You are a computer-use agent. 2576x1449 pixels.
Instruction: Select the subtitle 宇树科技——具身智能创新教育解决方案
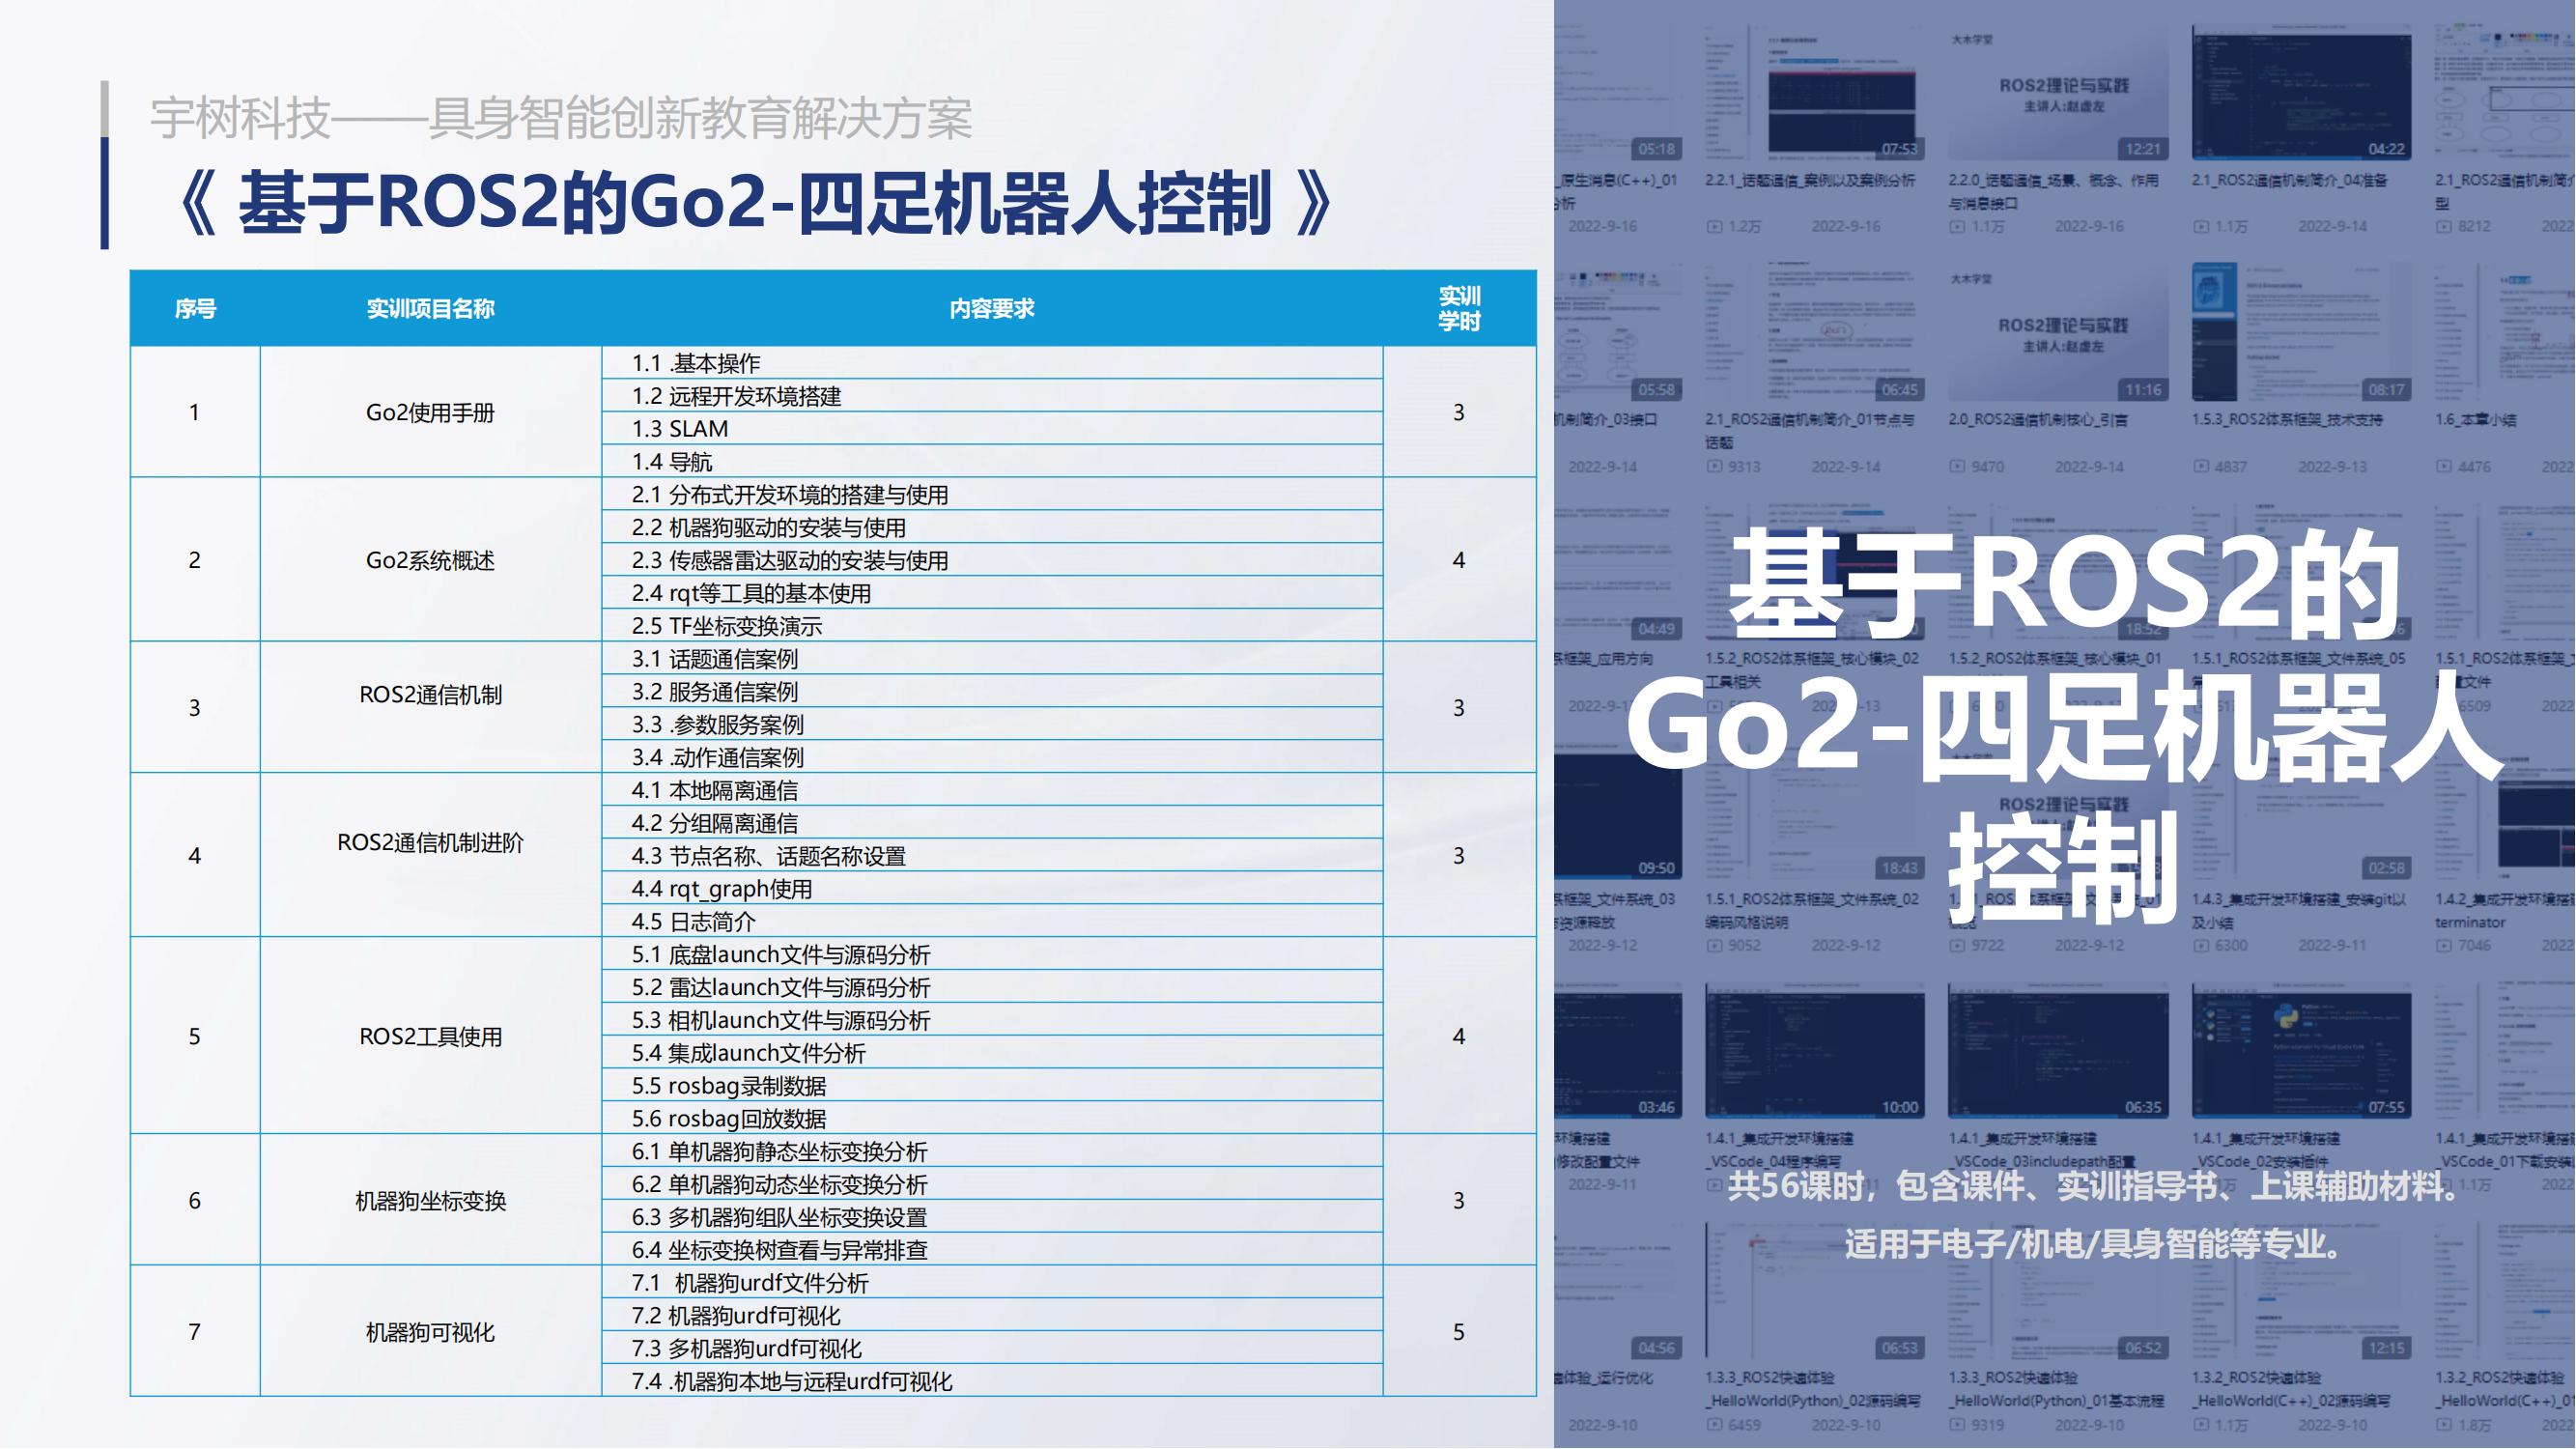point(561,118)
